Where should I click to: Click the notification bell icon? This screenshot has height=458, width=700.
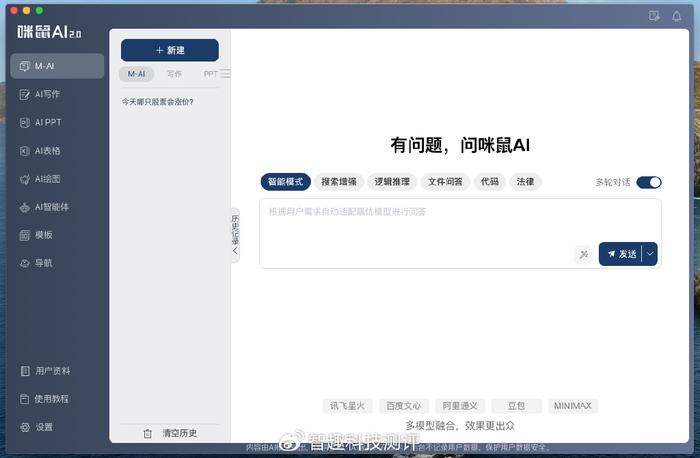pos(677,17)
